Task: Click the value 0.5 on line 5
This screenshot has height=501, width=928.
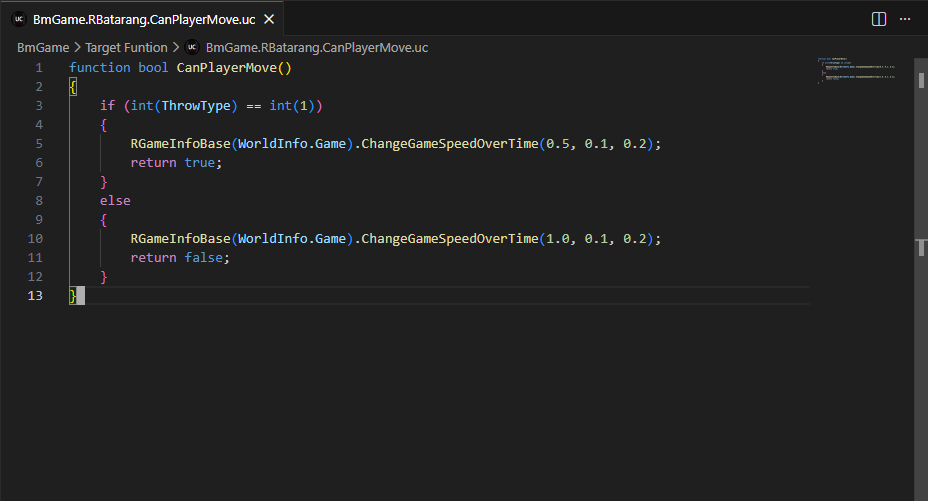Action: point(558,144)
